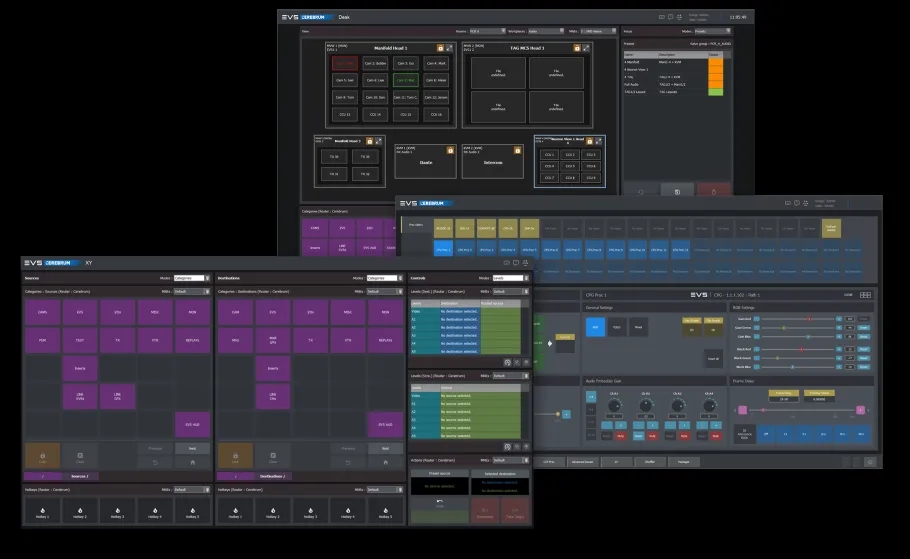Click Destinations Hotkey 5 in XY window

(385, 511)
